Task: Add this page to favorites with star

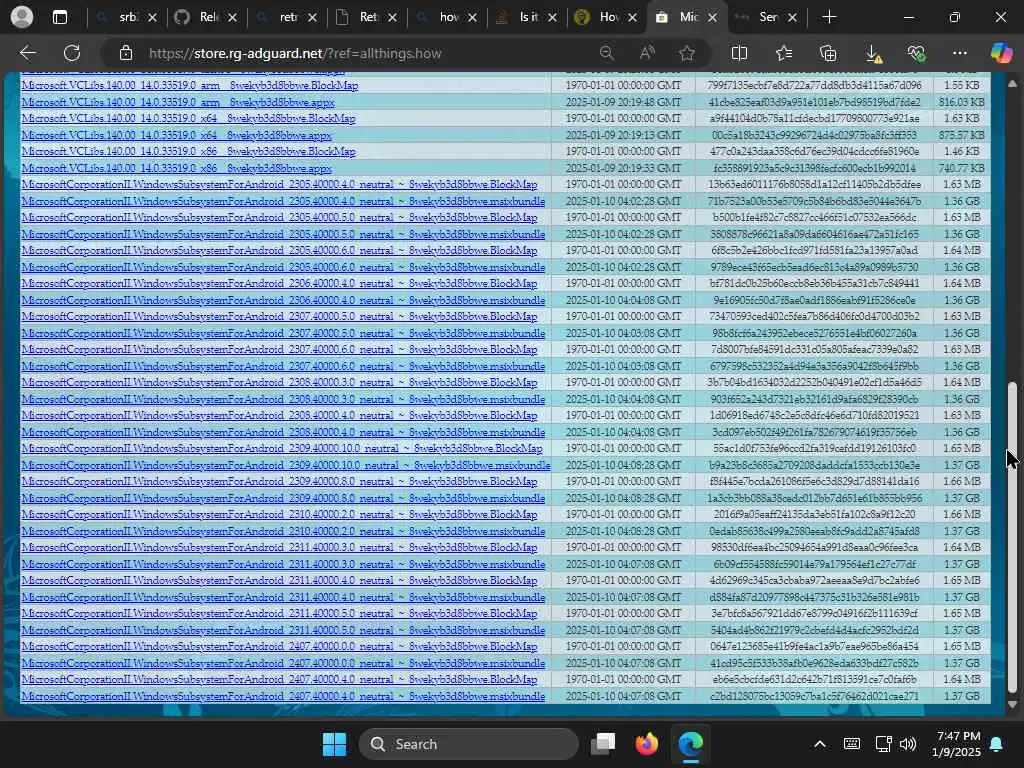Action: coord(686,54)
